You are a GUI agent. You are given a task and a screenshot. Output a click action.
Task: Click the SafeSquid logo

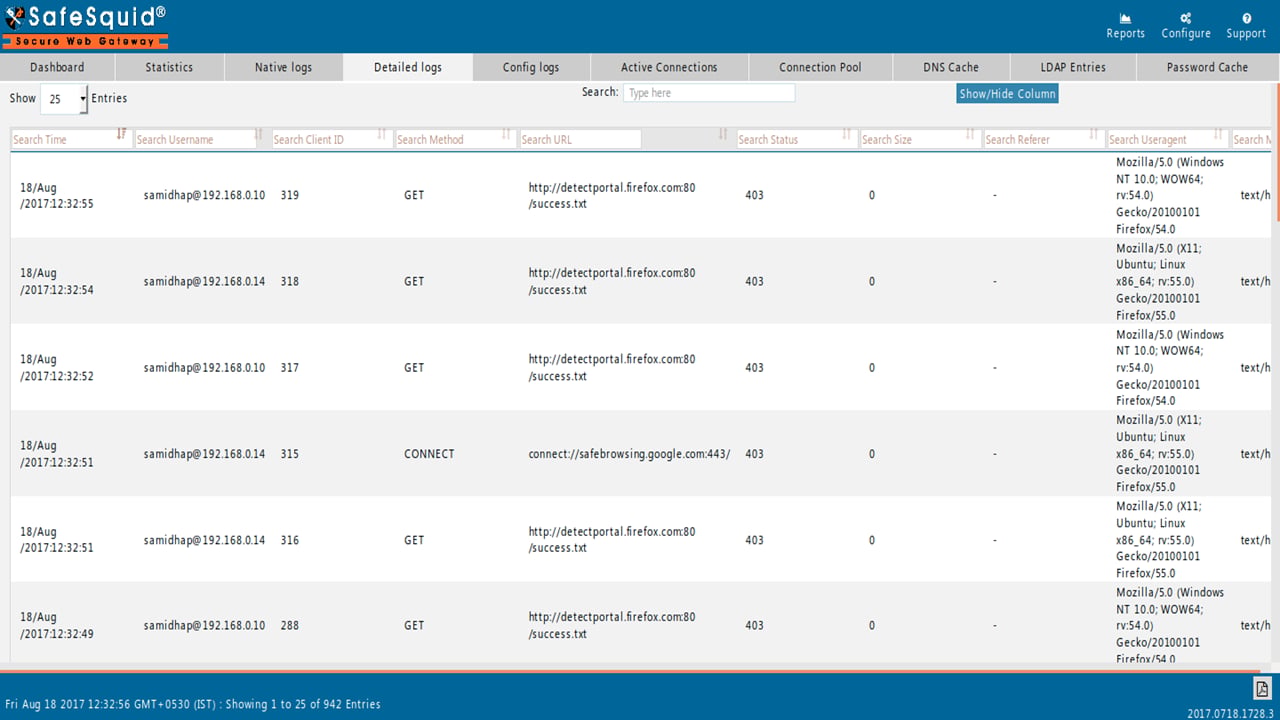(85, 26)
